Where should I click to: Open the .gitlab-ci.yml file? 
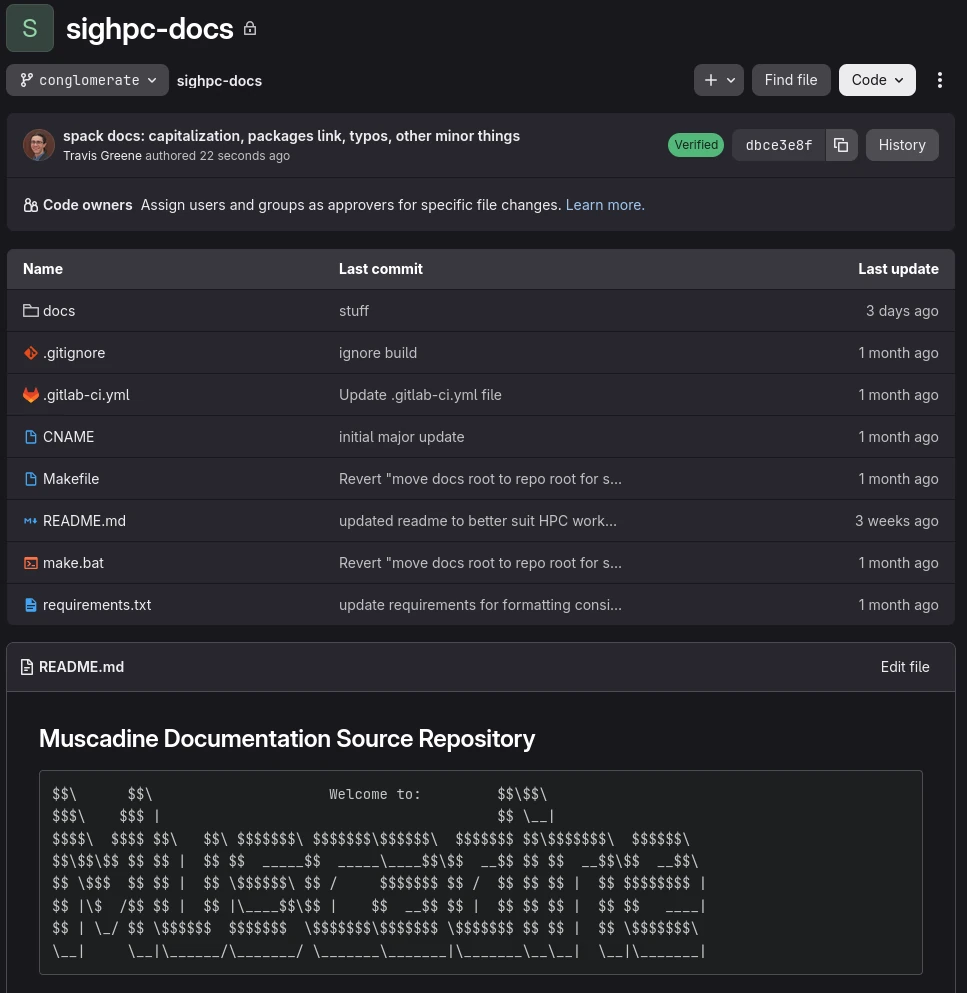click(x=86, y=395)
